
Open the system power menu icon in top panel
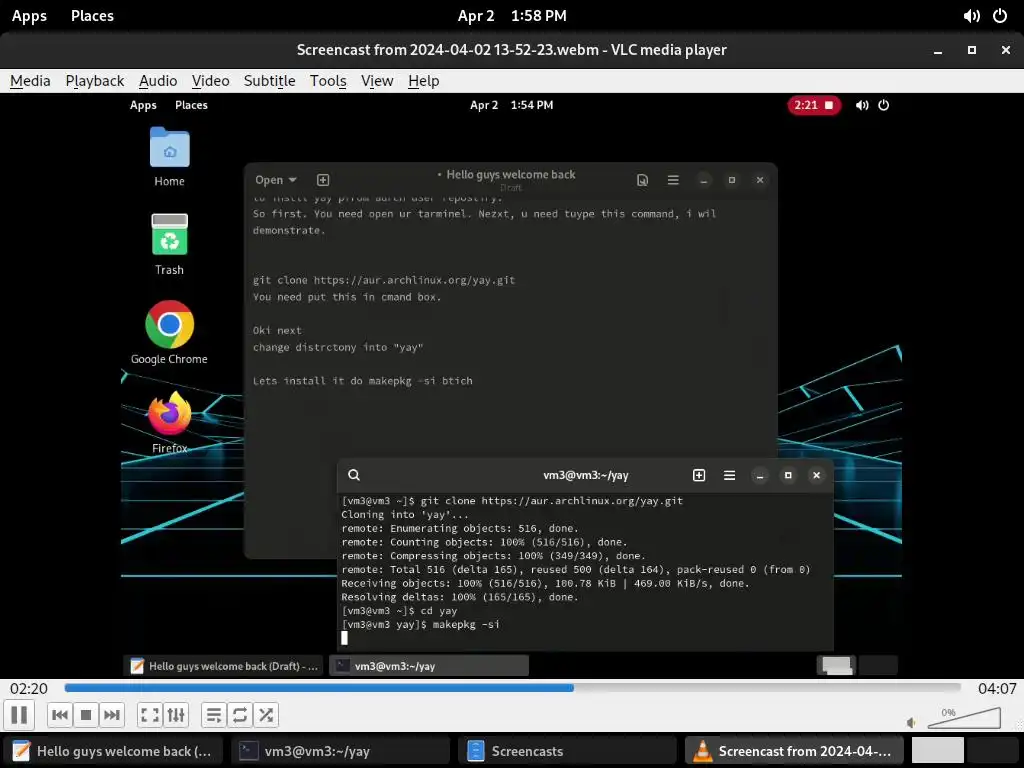click(1000, 16)
